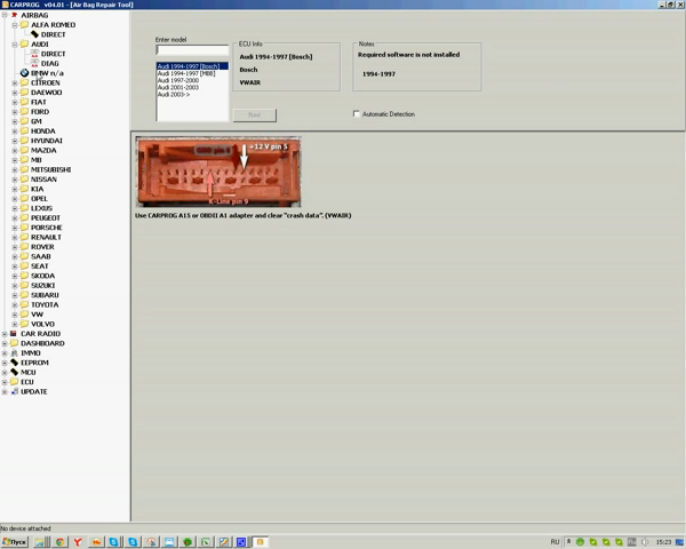Expand the TOYOTA node
Image resolution: width=686 pixels, height=549 pixels.
[14, 304]
